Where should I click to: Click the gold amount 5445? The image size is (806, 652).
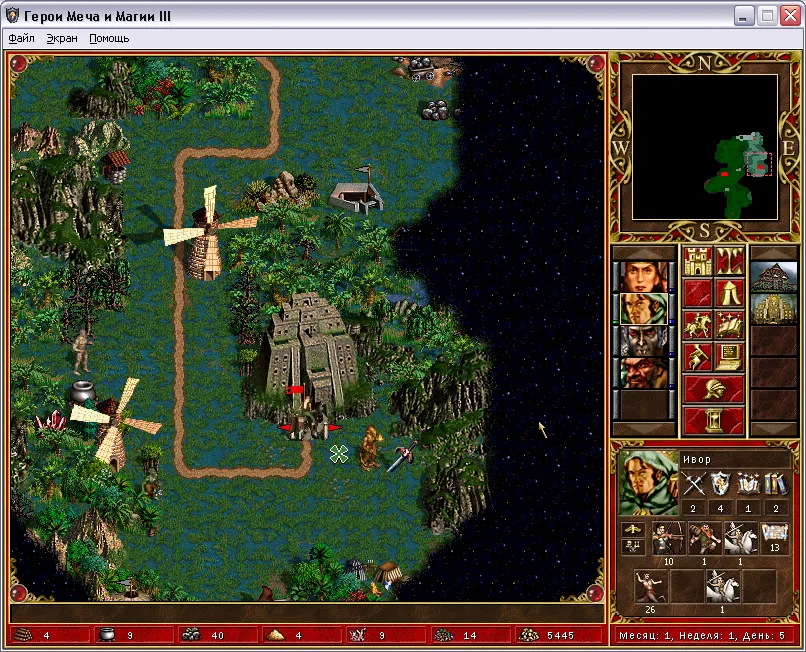click(560, 636)
